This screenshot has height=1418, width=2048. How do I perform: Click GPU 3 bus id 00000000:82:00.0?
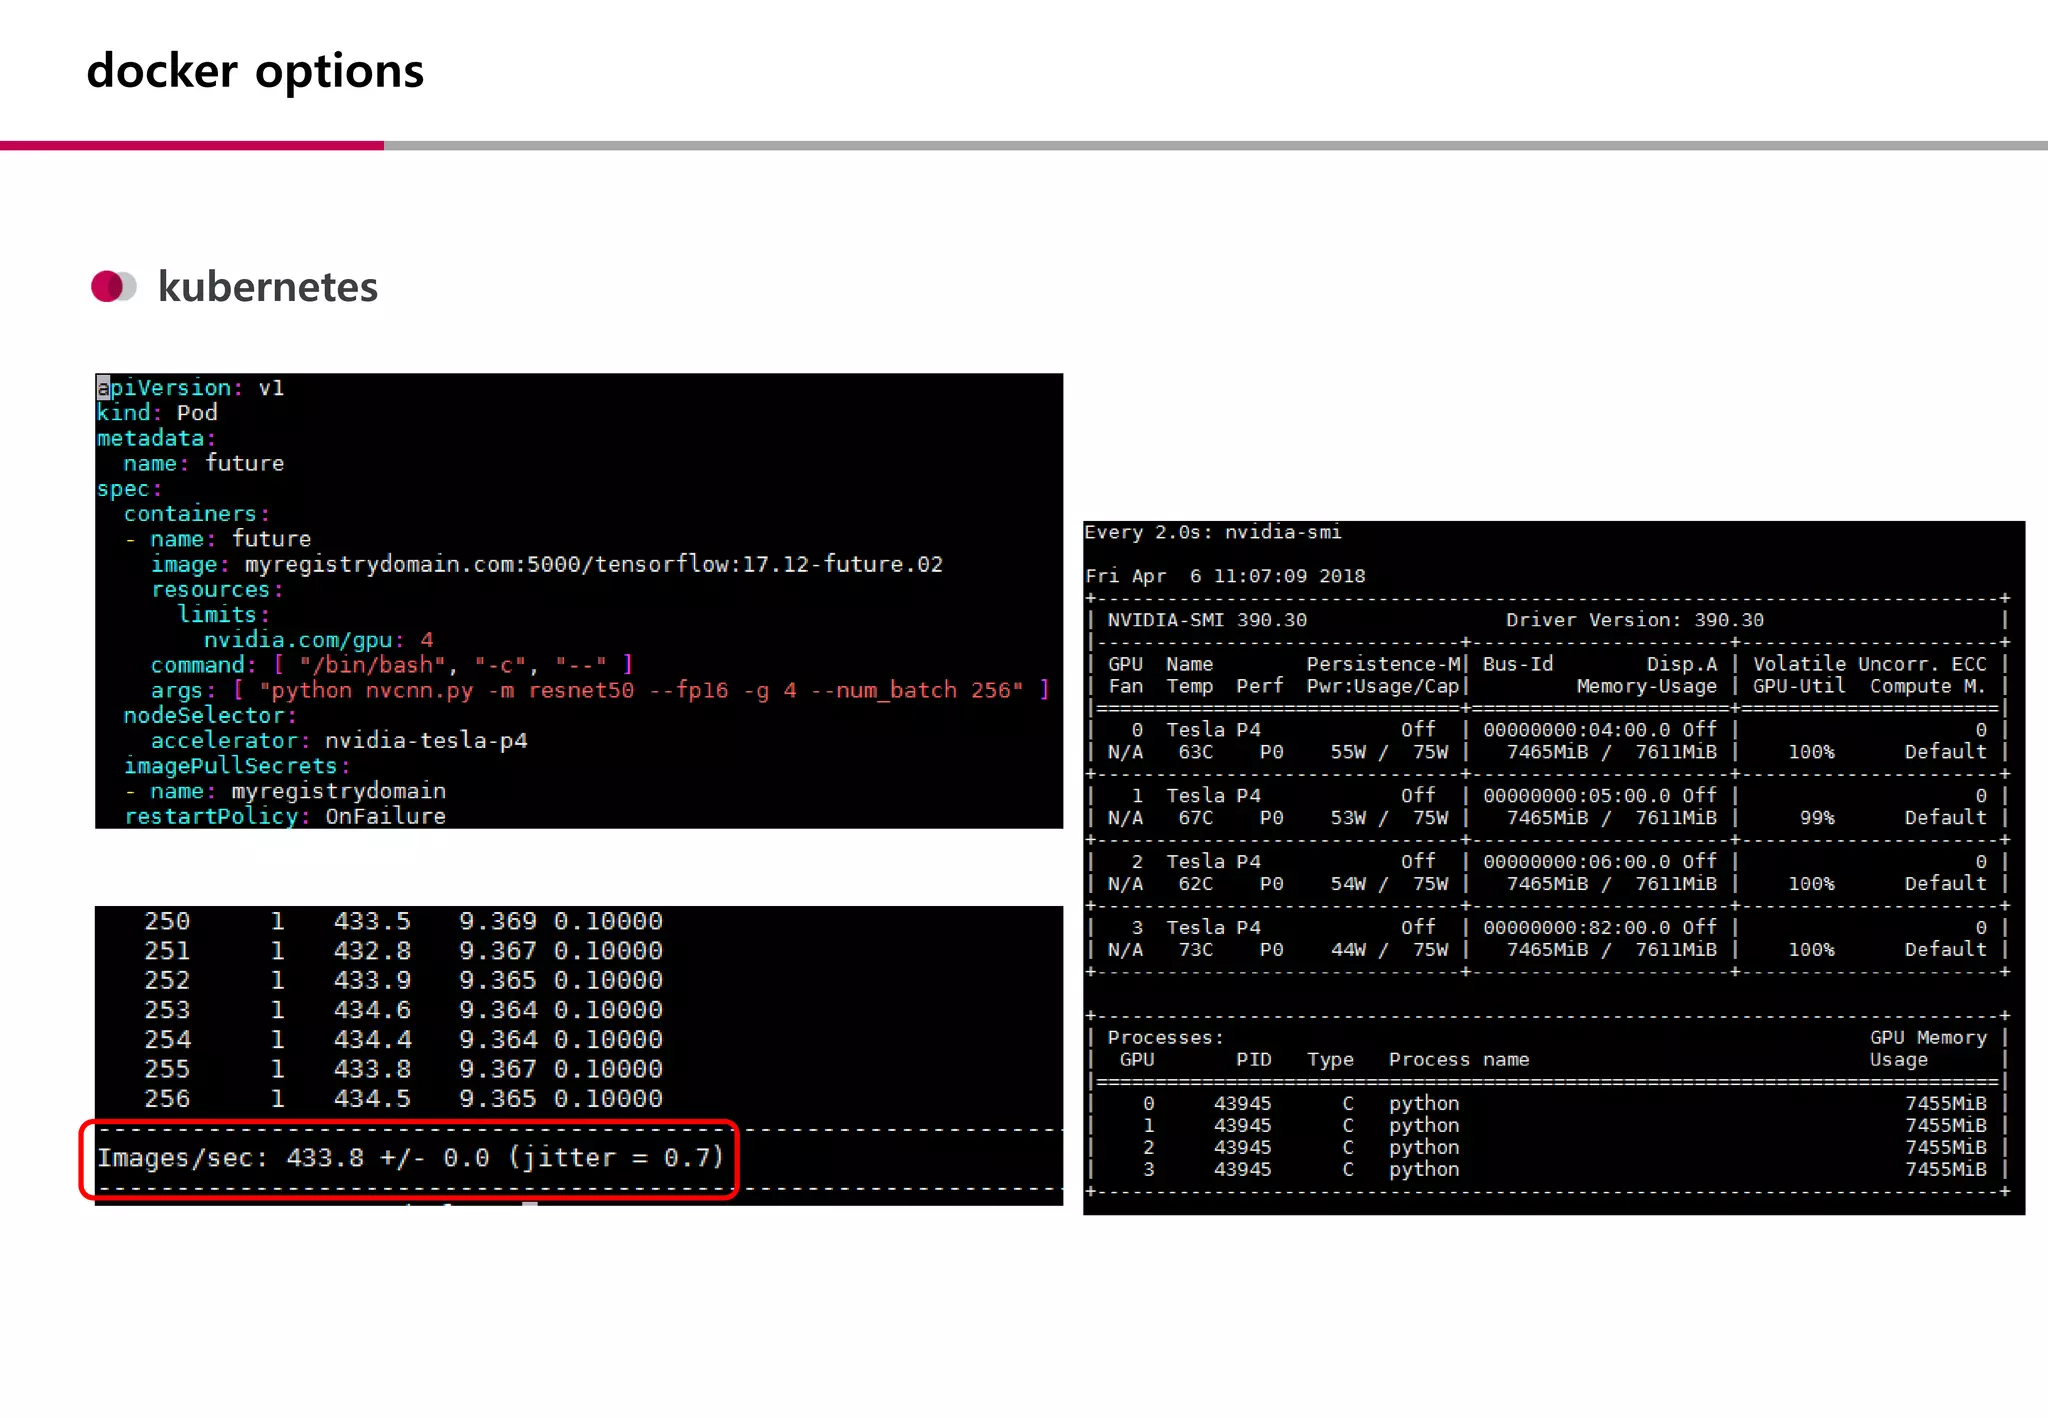[1576, 928]
